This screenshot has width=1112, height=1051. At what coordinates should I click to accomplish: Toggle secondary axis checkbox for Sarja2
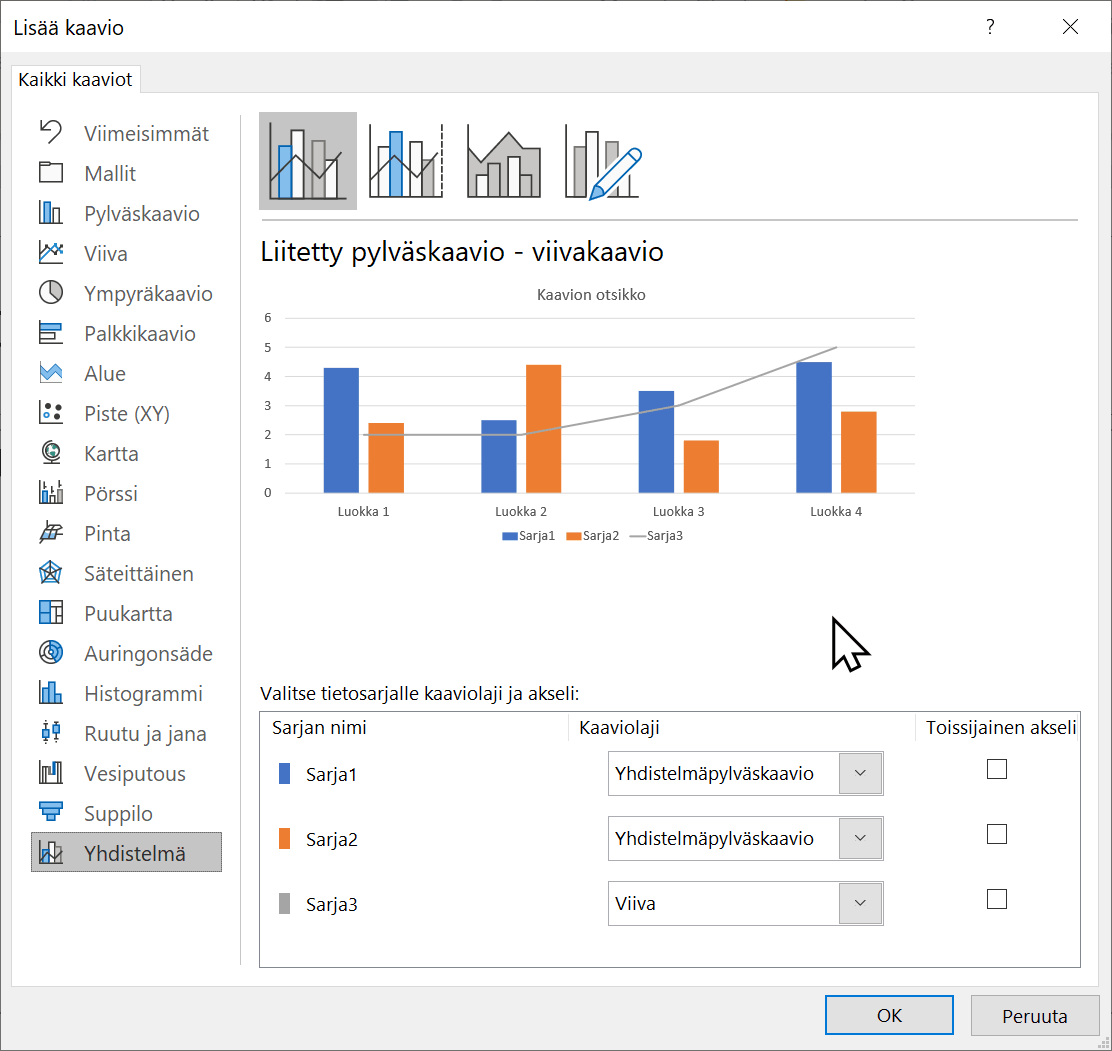point(996,834)
